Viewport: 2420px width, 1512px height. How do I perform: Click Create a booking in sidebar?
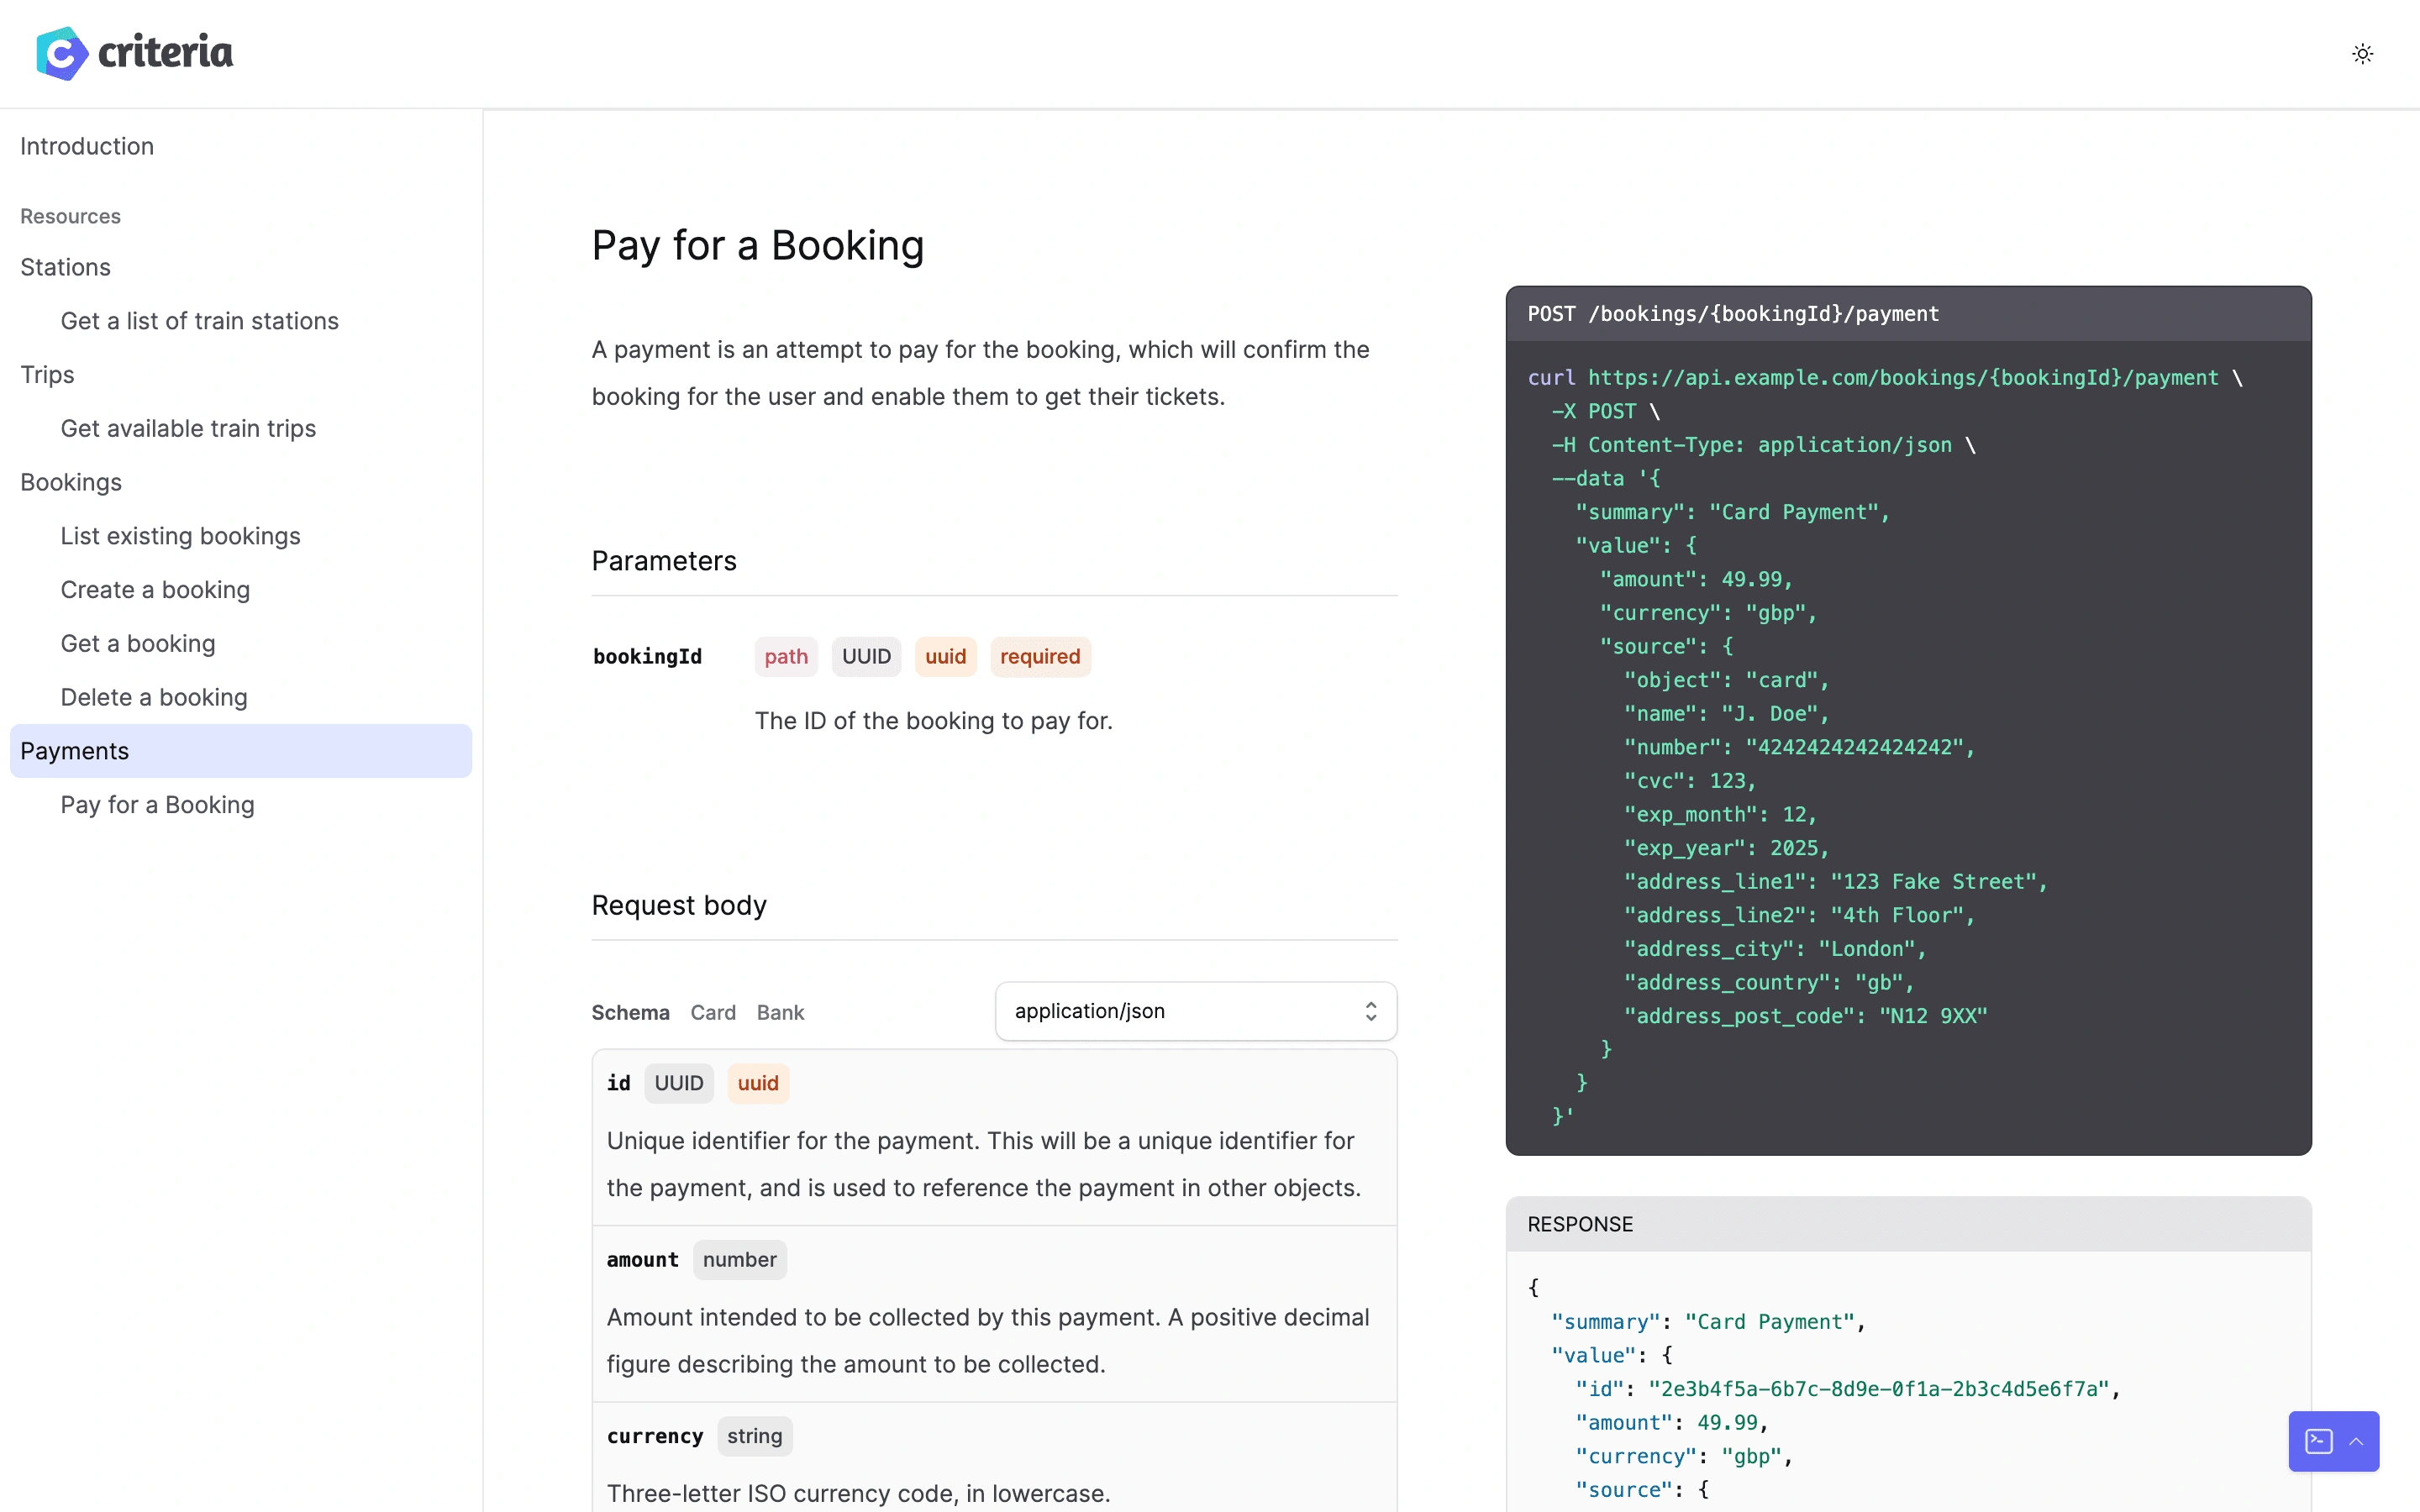click(155, 589)
